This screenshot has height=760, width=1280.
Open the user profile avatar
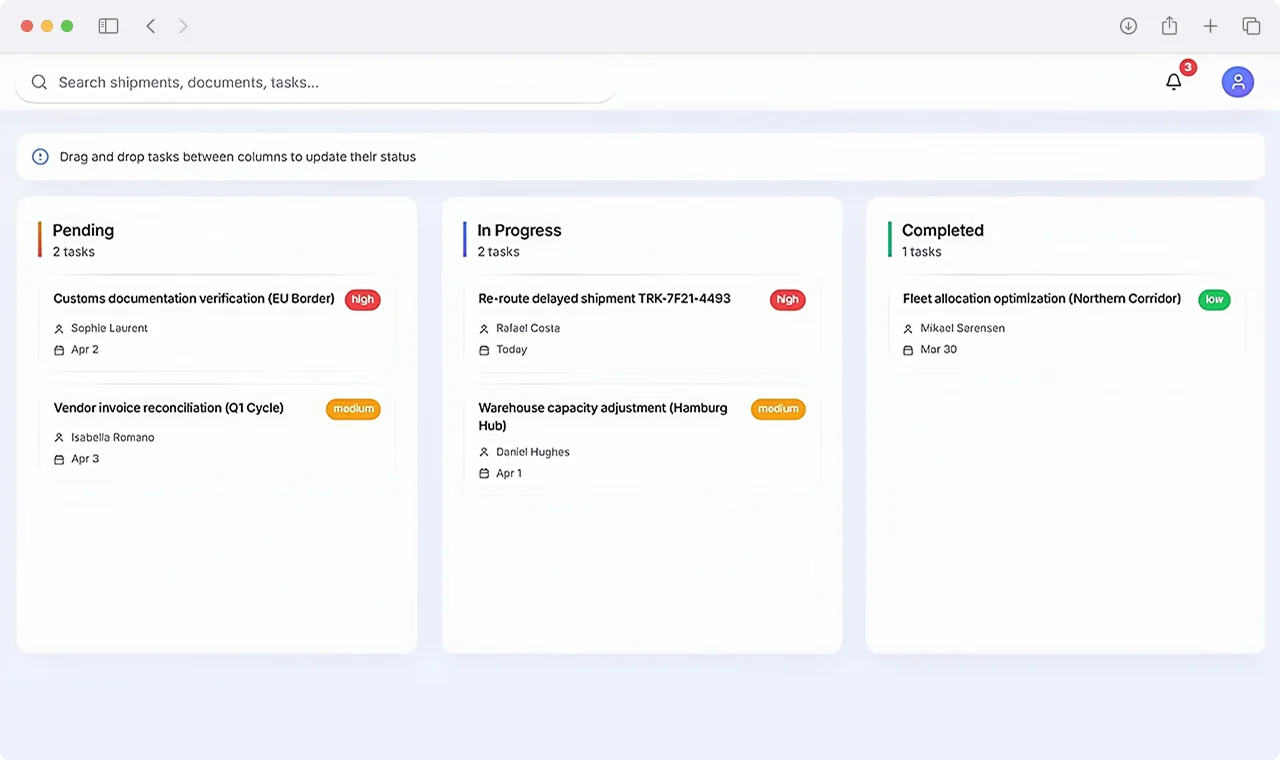(1238, 82)
